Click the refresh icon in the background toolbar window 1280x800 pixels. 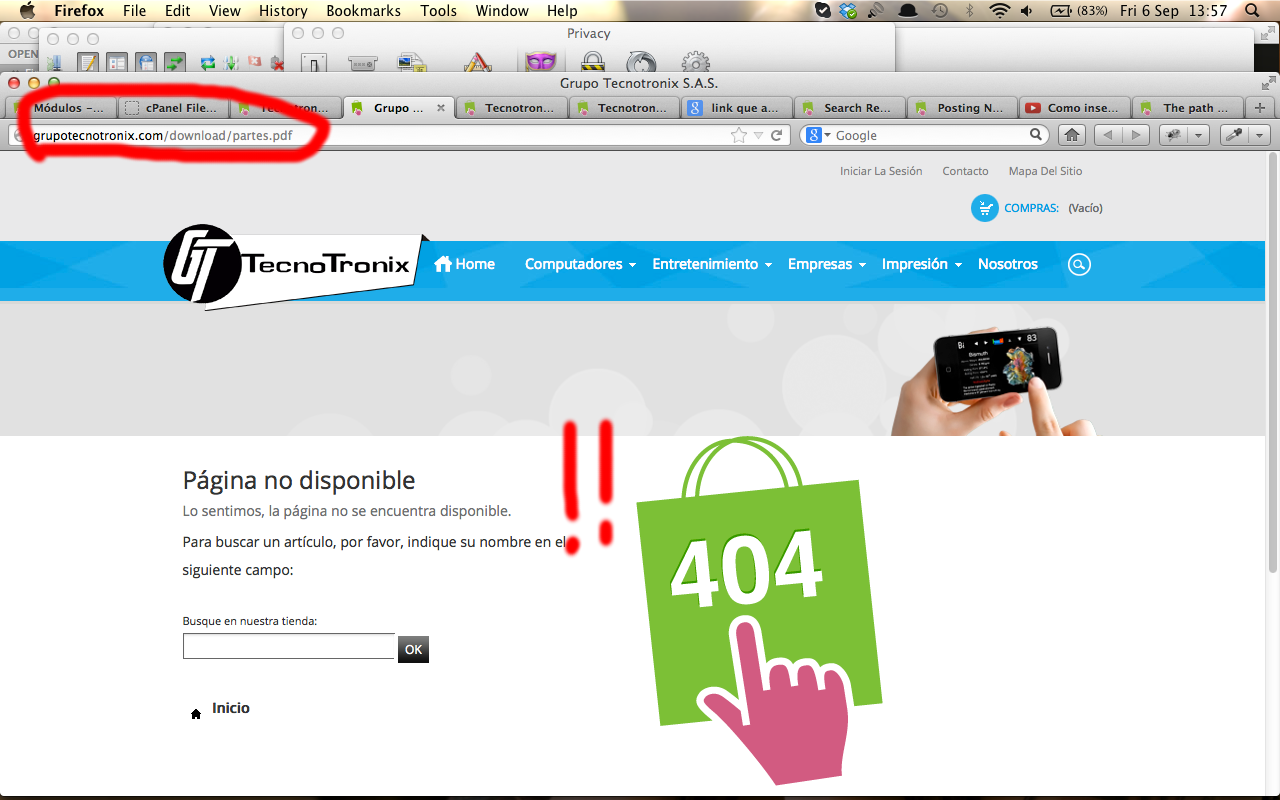click(208, 63)
